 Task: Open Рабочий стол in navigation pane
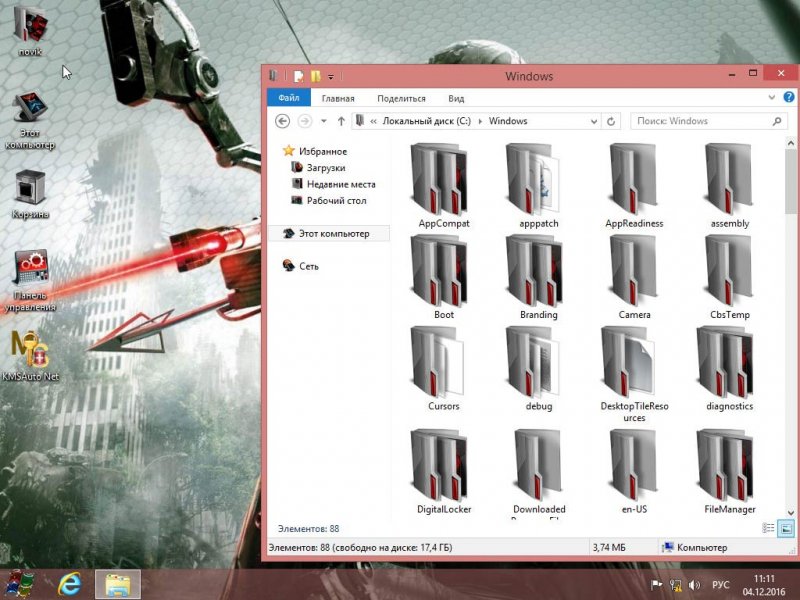(329, 201)
